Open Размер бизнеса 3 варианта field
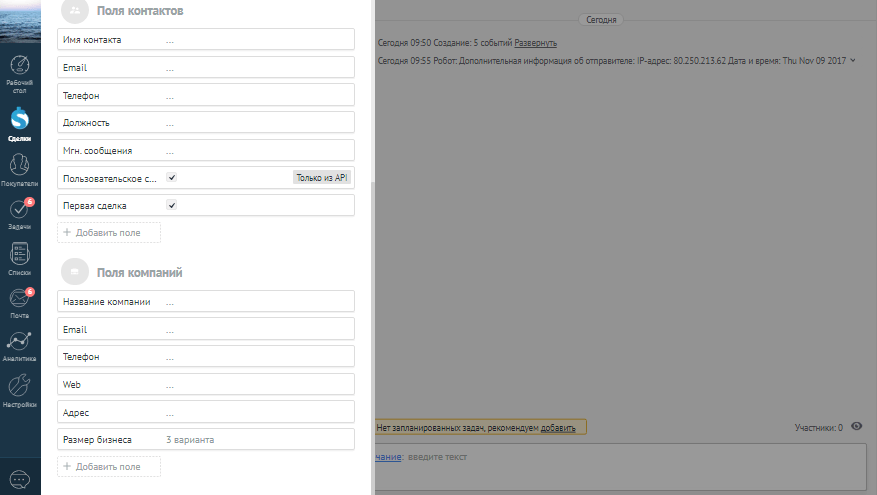Viewport: 877px width, 495px height. point(207,439)
